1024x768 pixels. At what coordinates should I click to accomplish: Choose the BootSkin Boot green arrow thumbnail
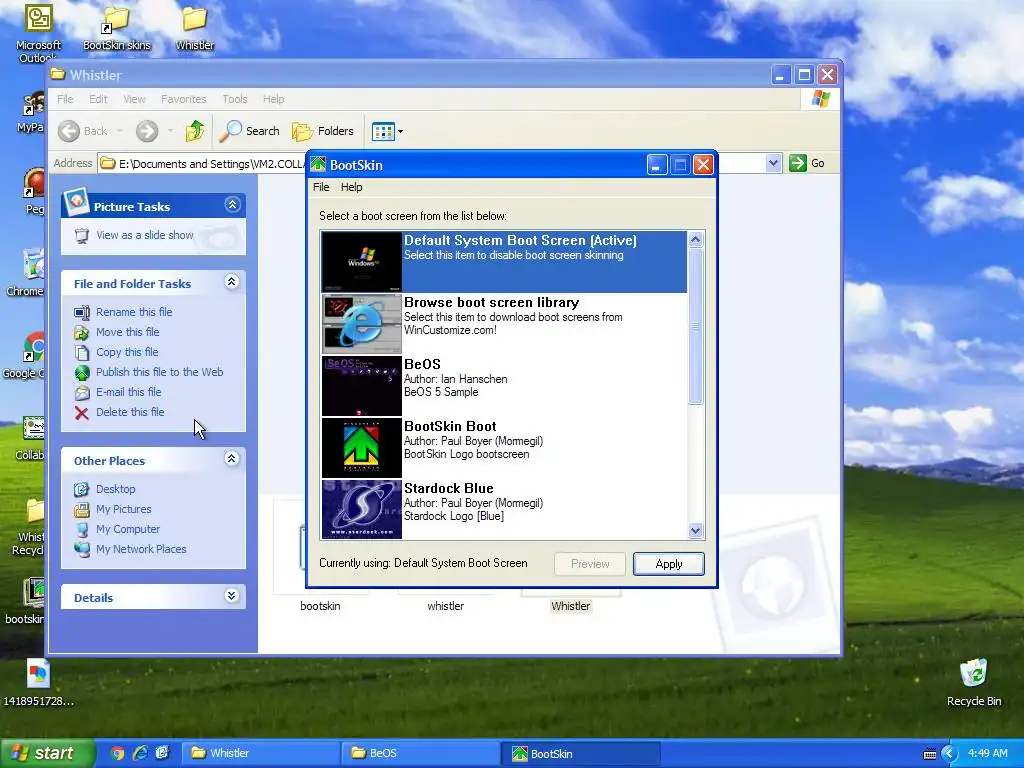point(361,447)
